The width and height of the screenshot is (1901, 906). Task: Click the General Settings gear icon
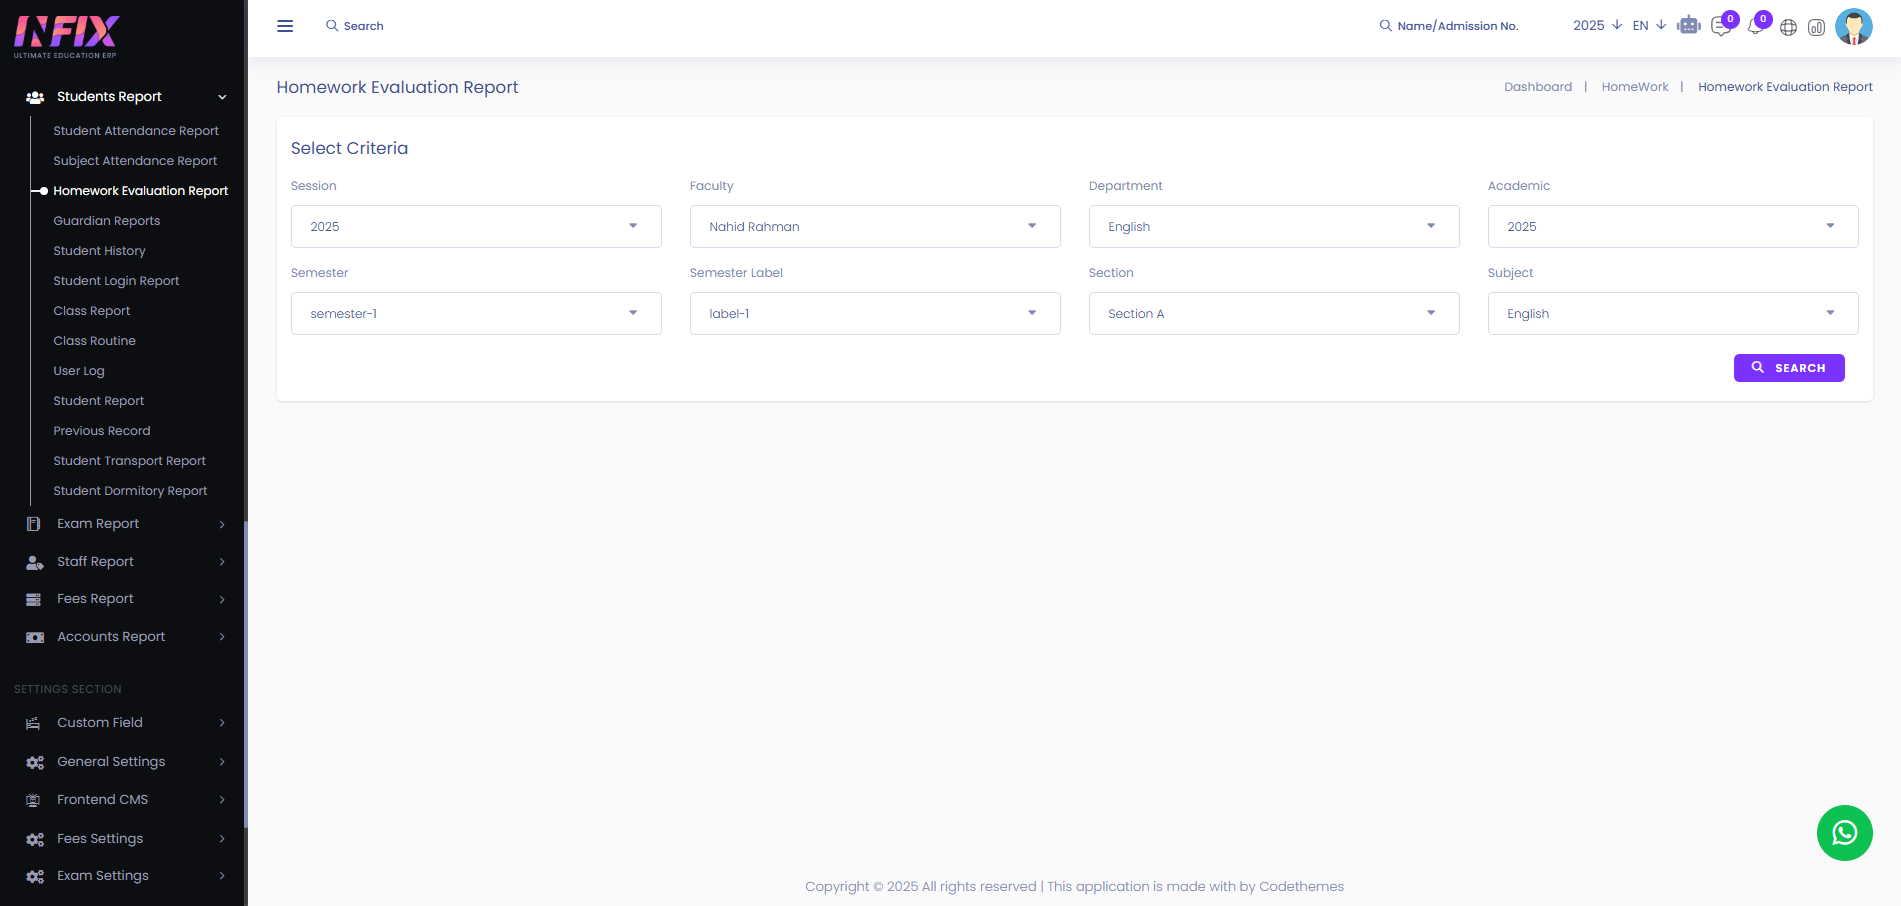35,762
